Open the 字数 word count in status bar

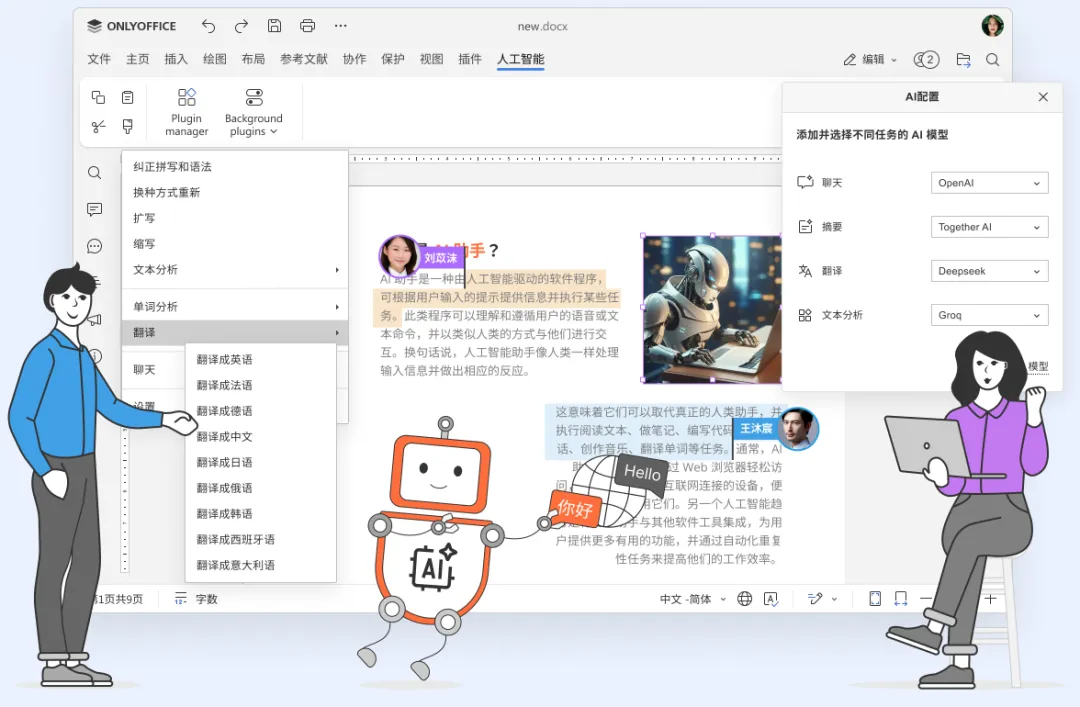(x=196, y=599)
